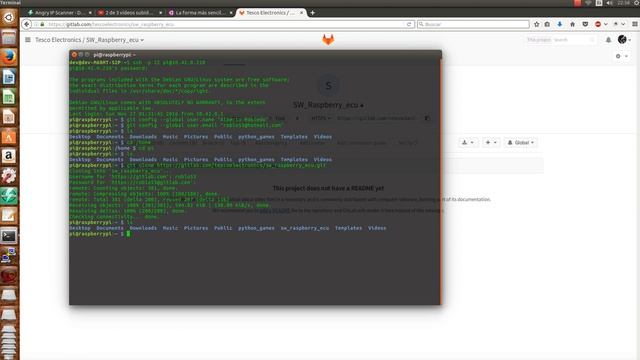The height and width of the screenshot is (360, 640).
Task: Click the site security padlock icon
Action: pos(42,24)
